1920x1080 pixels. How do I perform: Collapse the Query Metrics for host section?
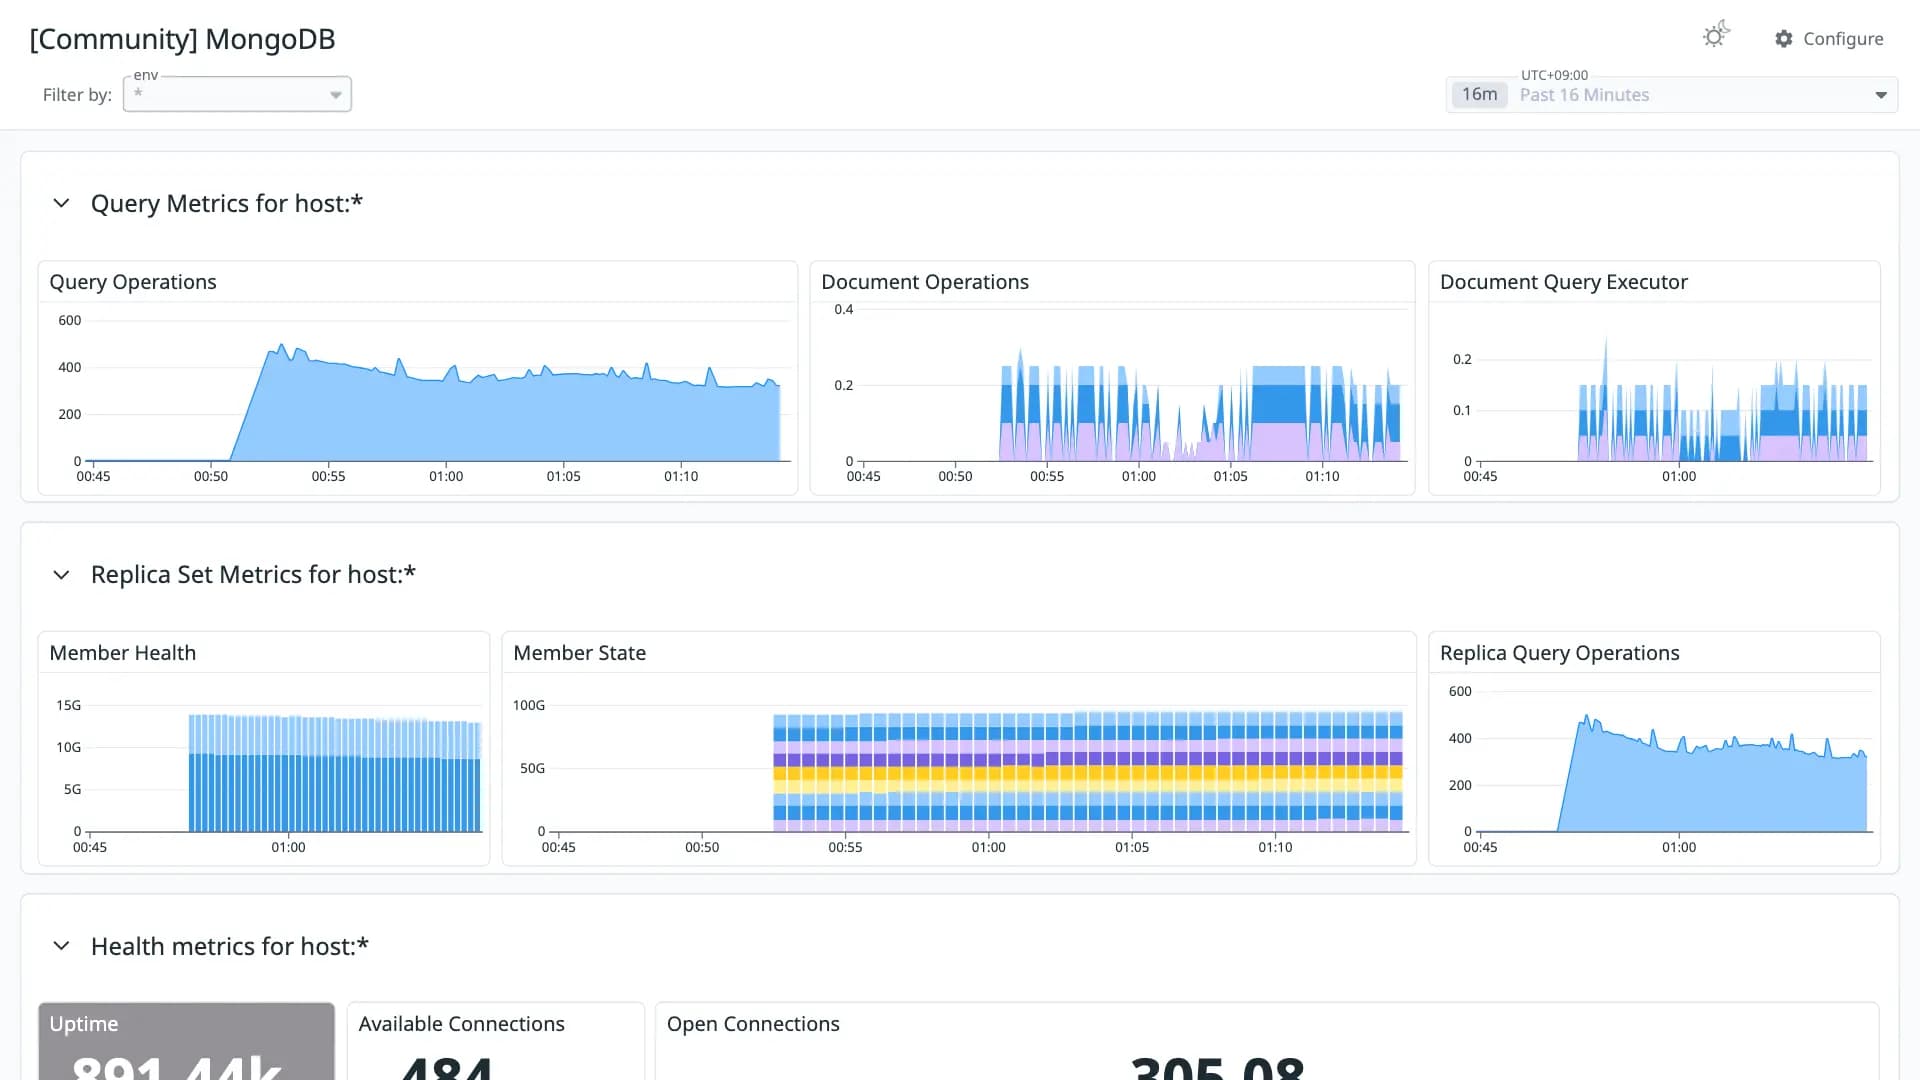pos(61,203)
